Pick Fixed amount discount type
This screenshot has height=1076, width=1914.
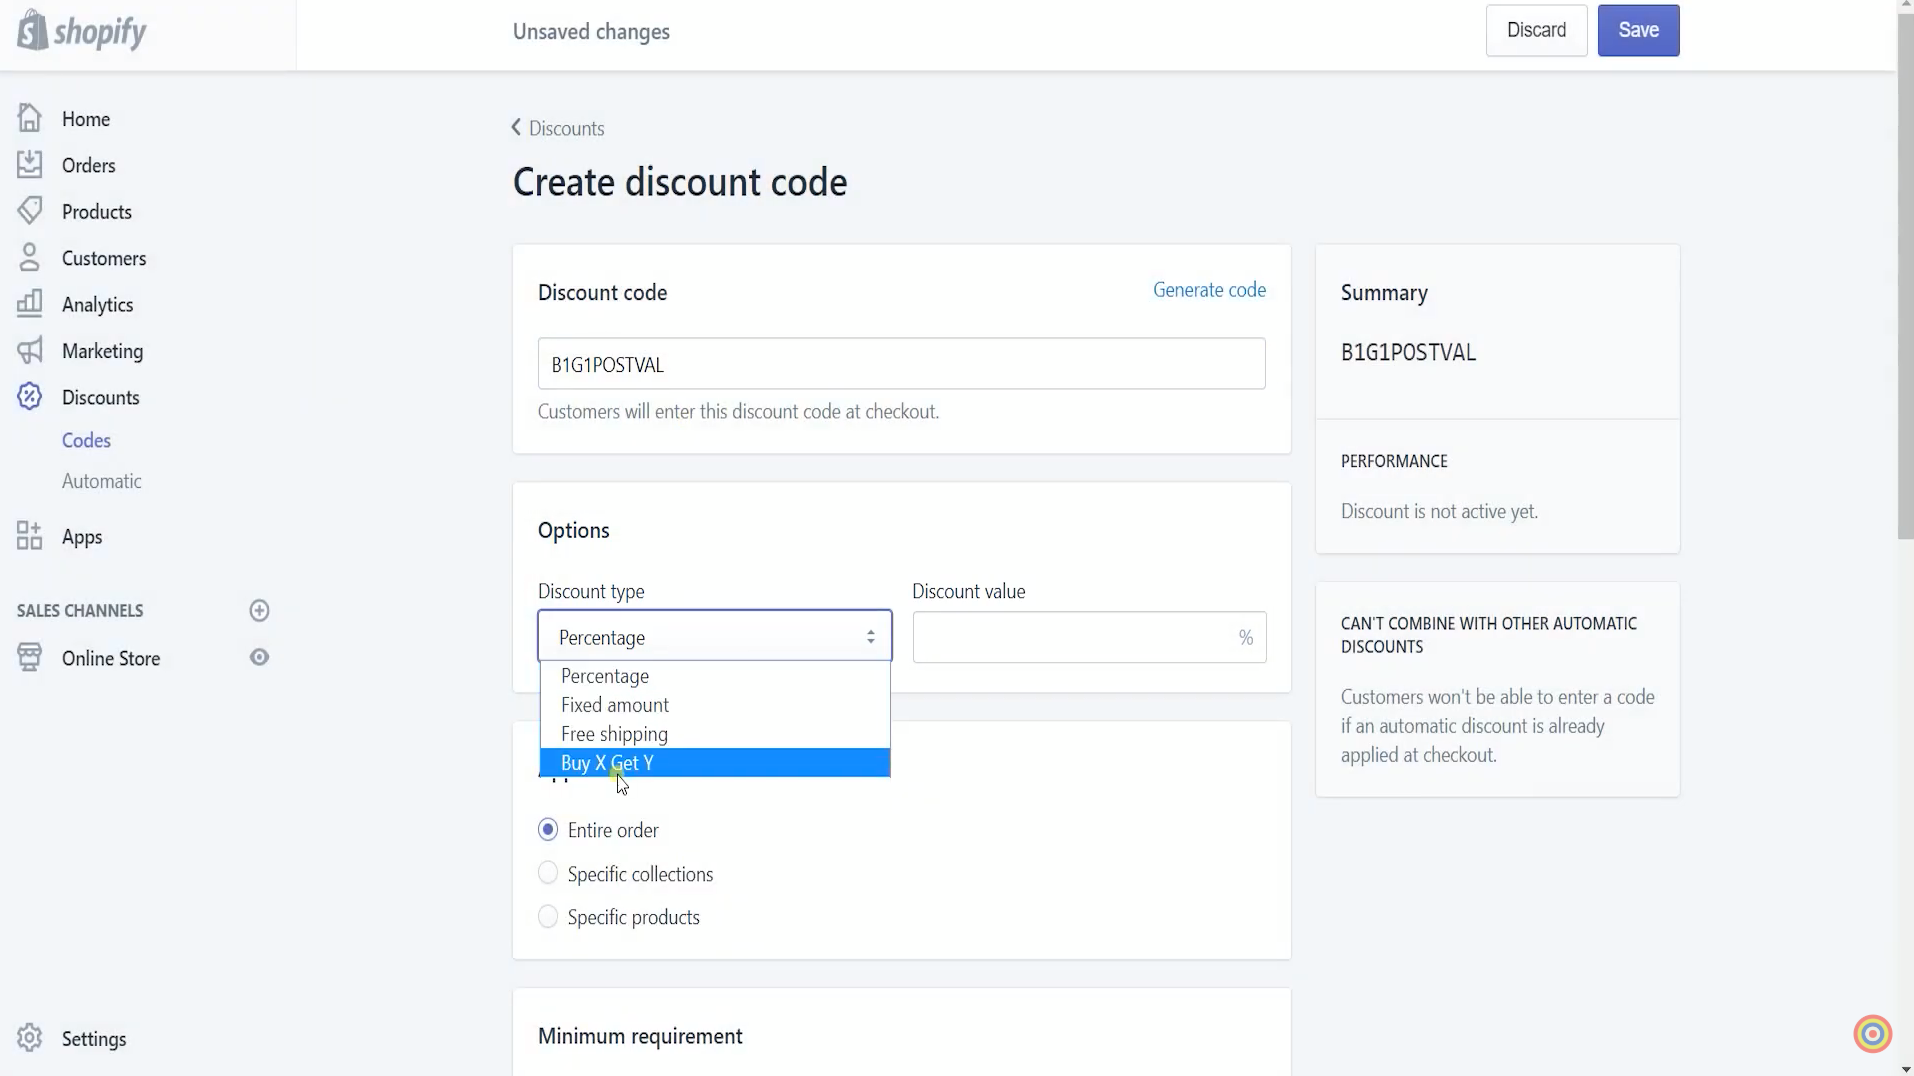tap(715, 704)
